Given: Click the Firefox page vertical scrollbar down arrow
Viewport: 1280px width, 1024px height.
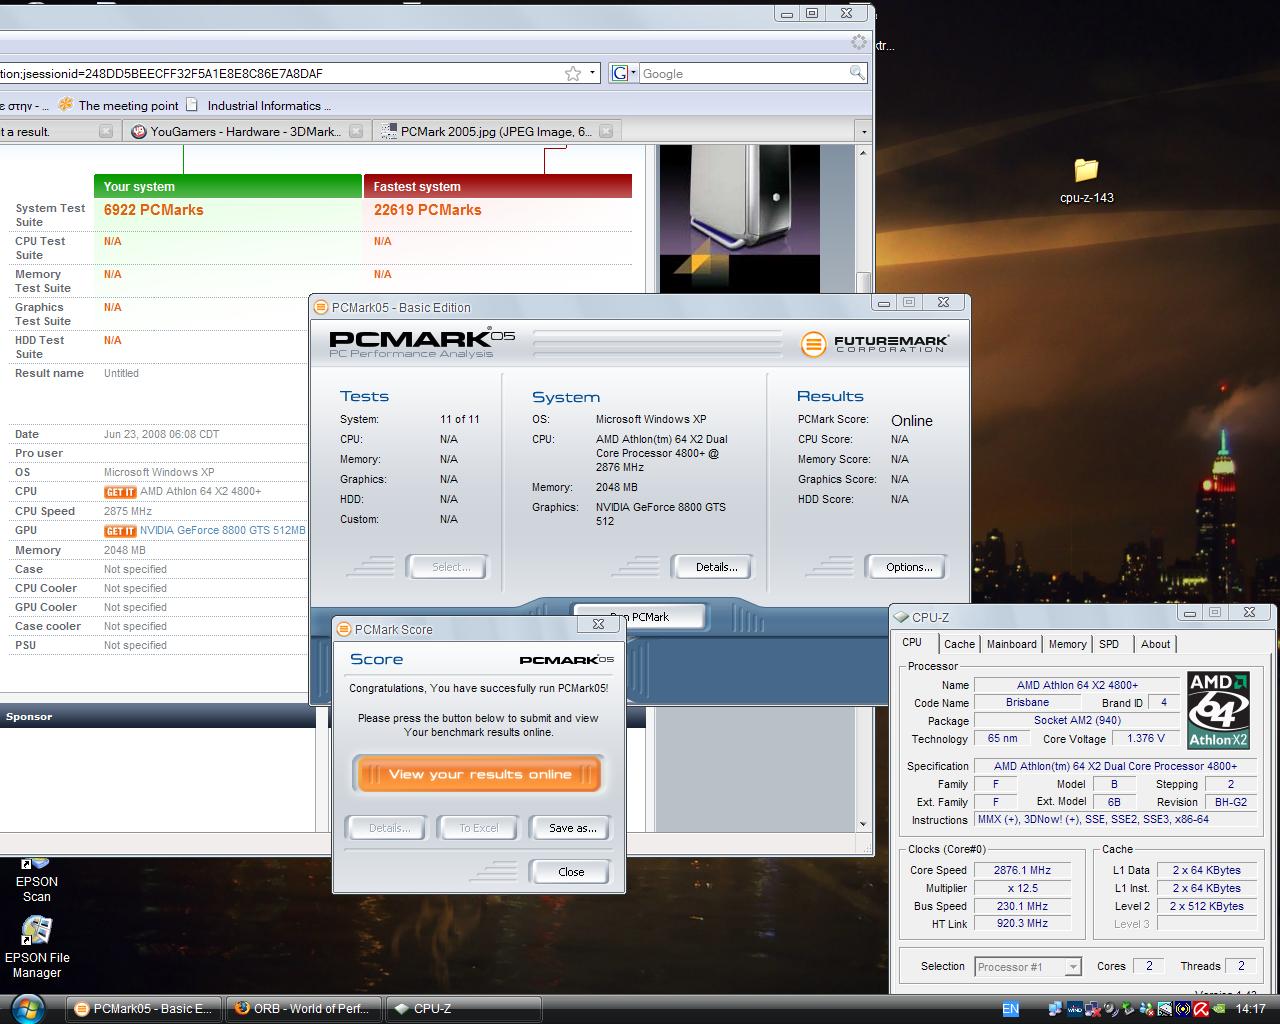Looking at the screenshot, I should click(864, 824).
